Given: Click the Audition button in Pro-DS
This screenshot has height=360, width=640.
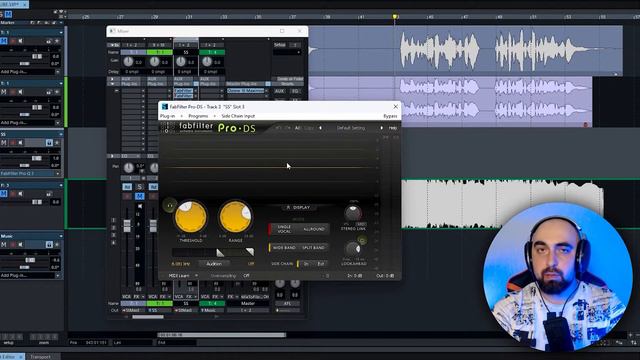Looking at the screenshot, I should click(214, 264).
